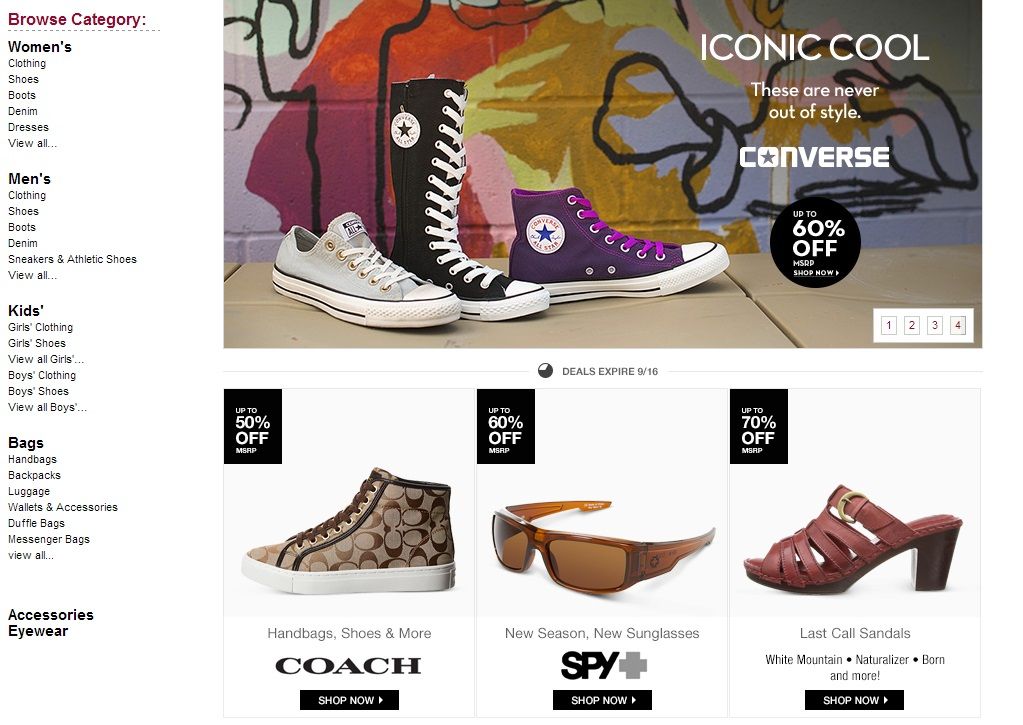Open the Accessories category

51,615
